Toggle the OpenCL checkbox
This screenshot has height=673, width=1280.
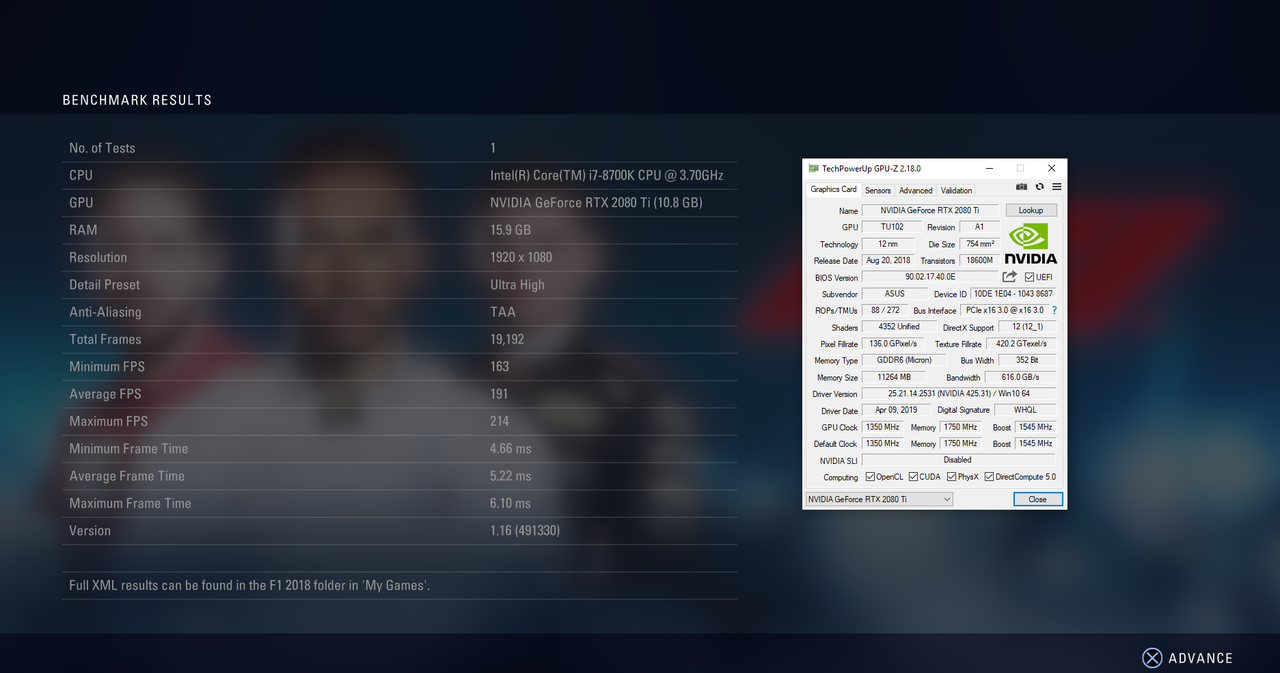tap(871, 477)
